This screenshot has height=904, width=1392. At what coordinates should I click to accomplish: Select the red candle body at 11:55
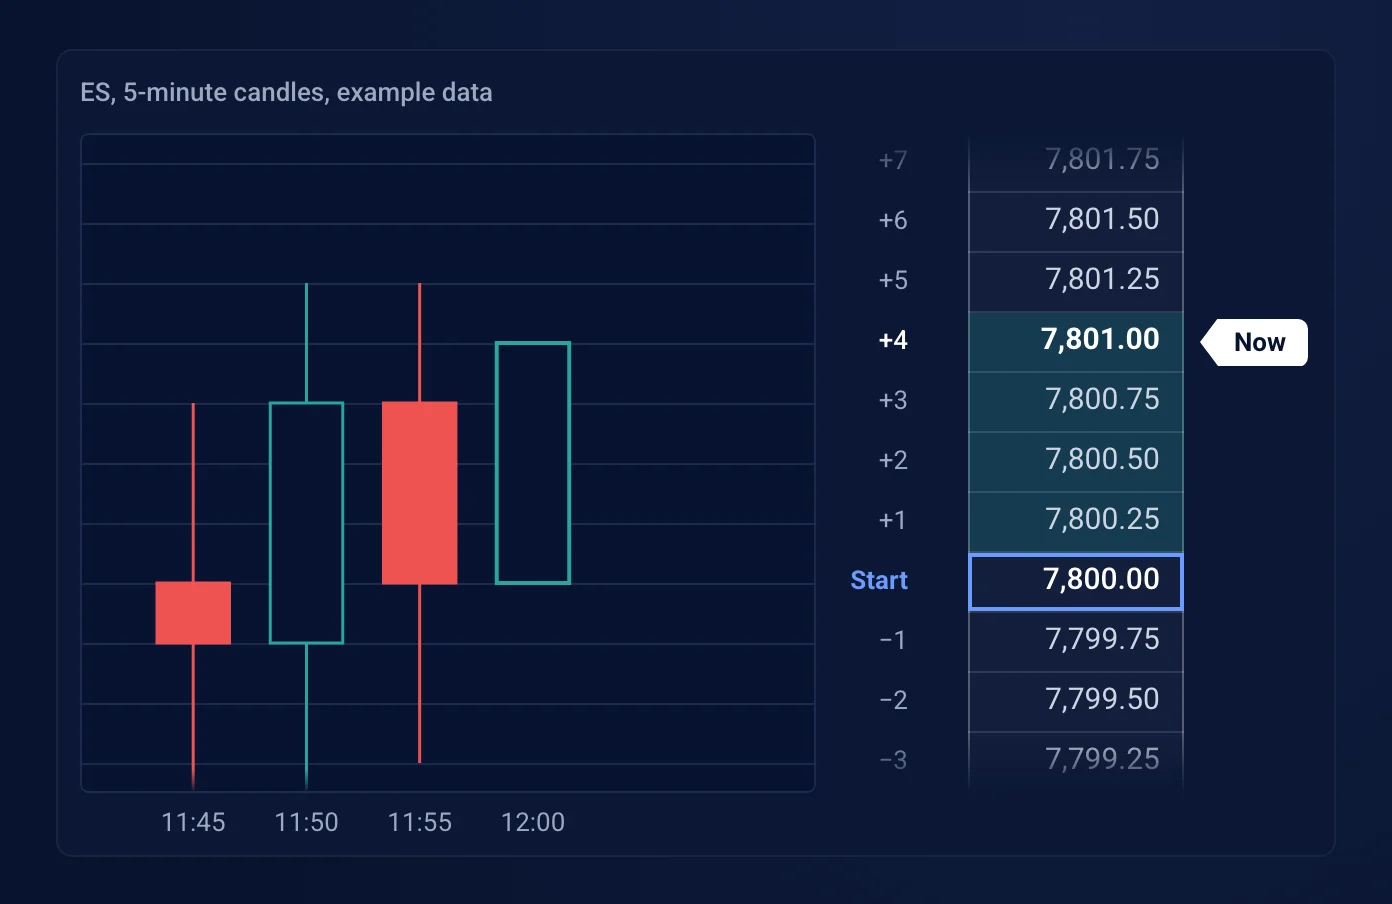coord(420,493)
